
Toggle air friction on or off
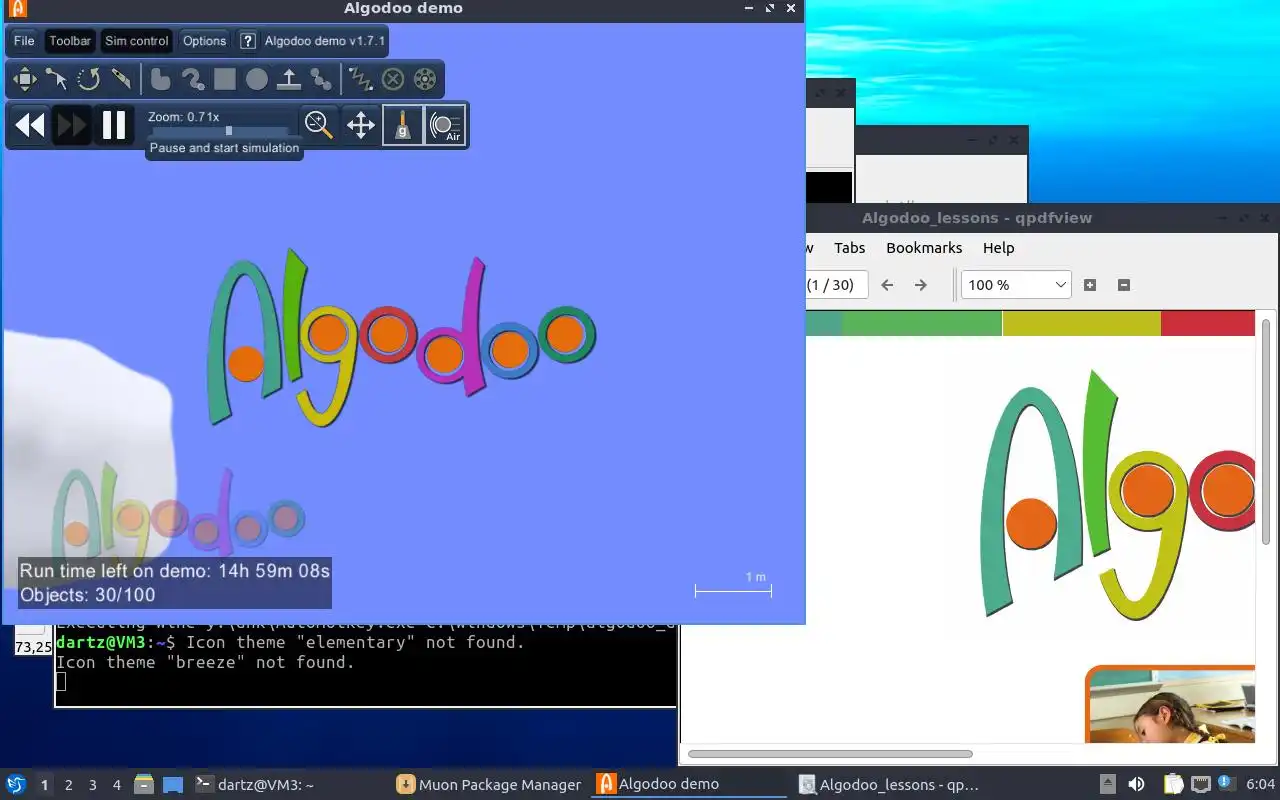[x=445, y=125]
